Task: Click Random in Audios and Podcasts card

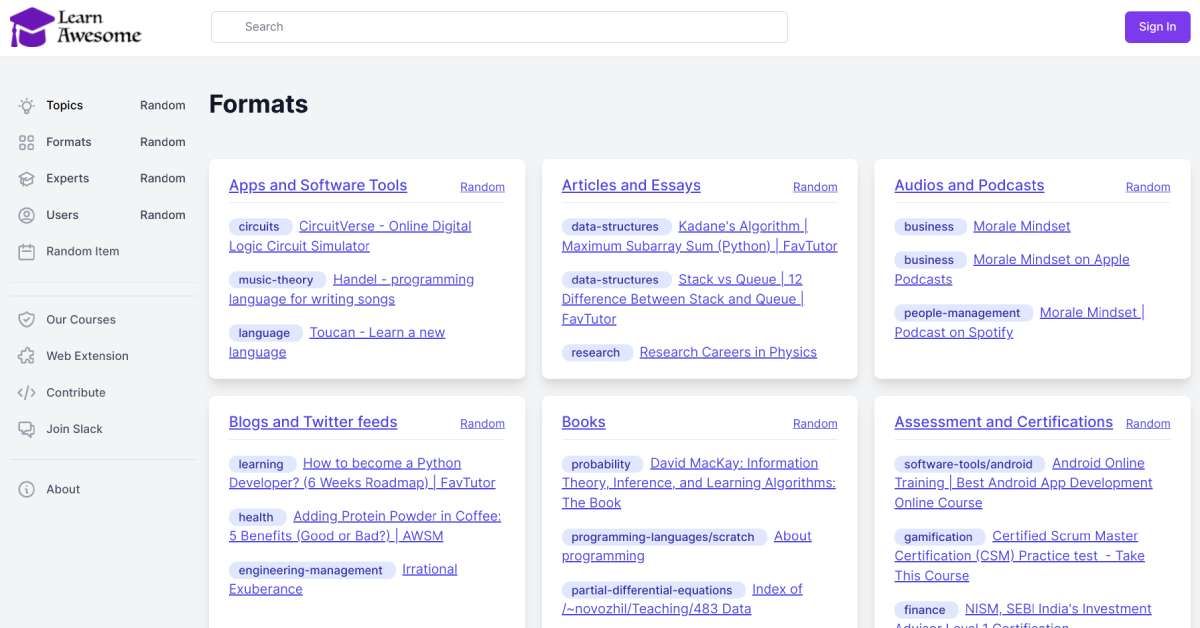Action: click(1147, 187)
